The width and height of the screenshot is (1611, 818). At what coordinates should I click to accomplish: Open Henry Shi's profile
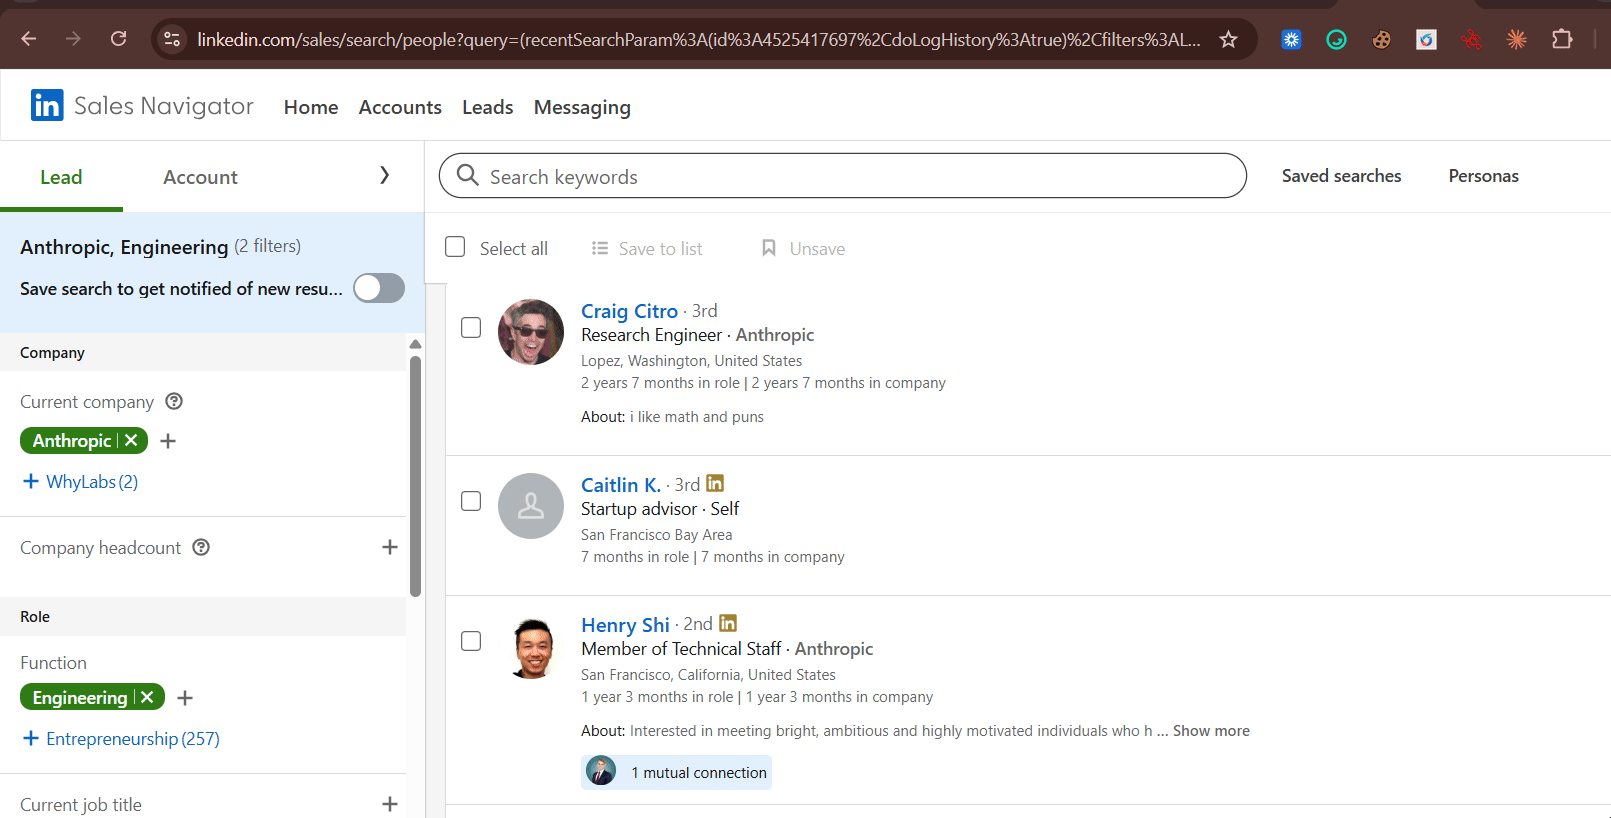pos(625,625)
